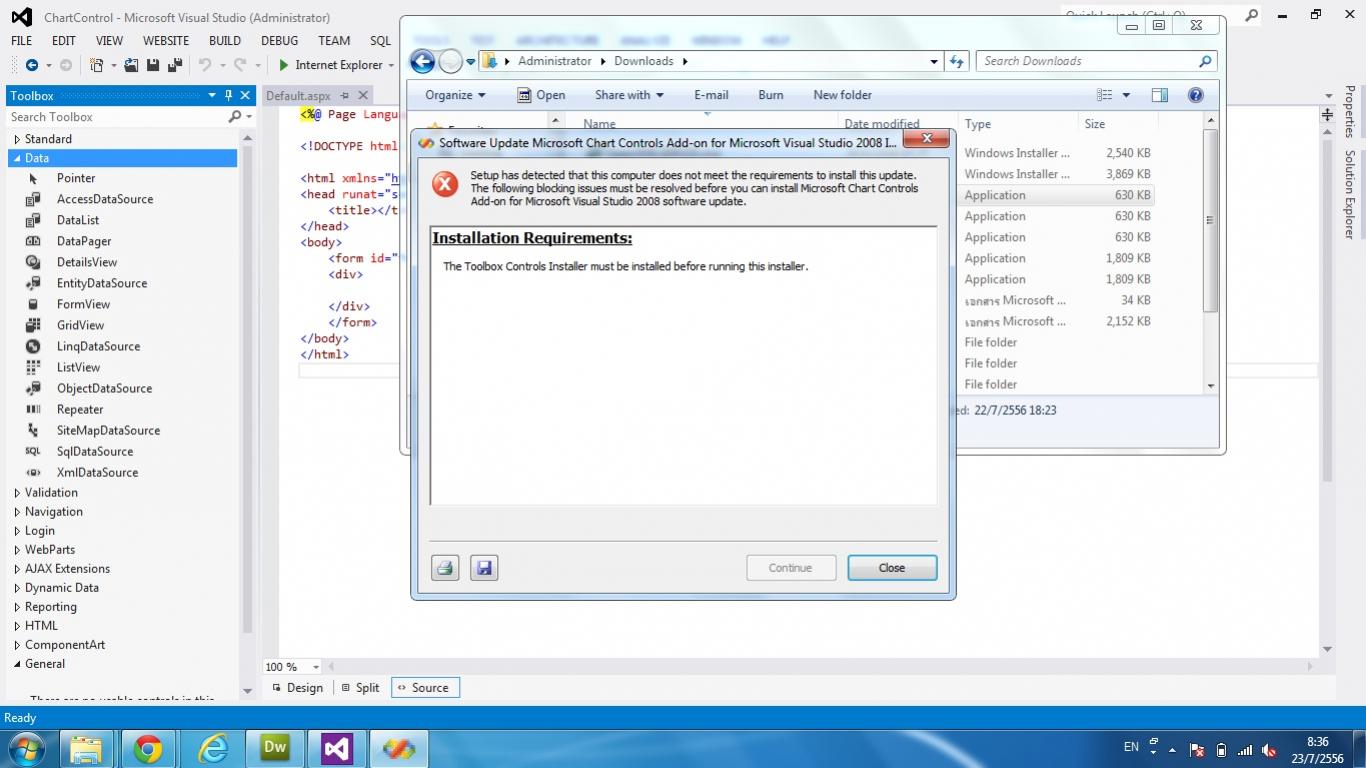The image size is (1366, 768).
Task: Close the Toolbox panel
Action: (x=245, y=95)
